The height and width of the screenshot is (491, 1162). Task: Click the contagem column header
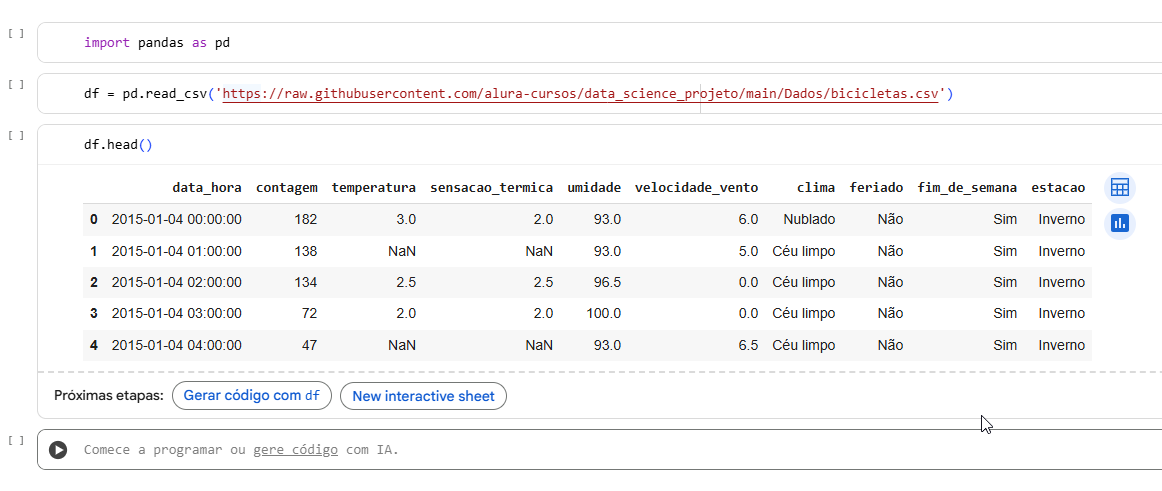click(287, 188)
